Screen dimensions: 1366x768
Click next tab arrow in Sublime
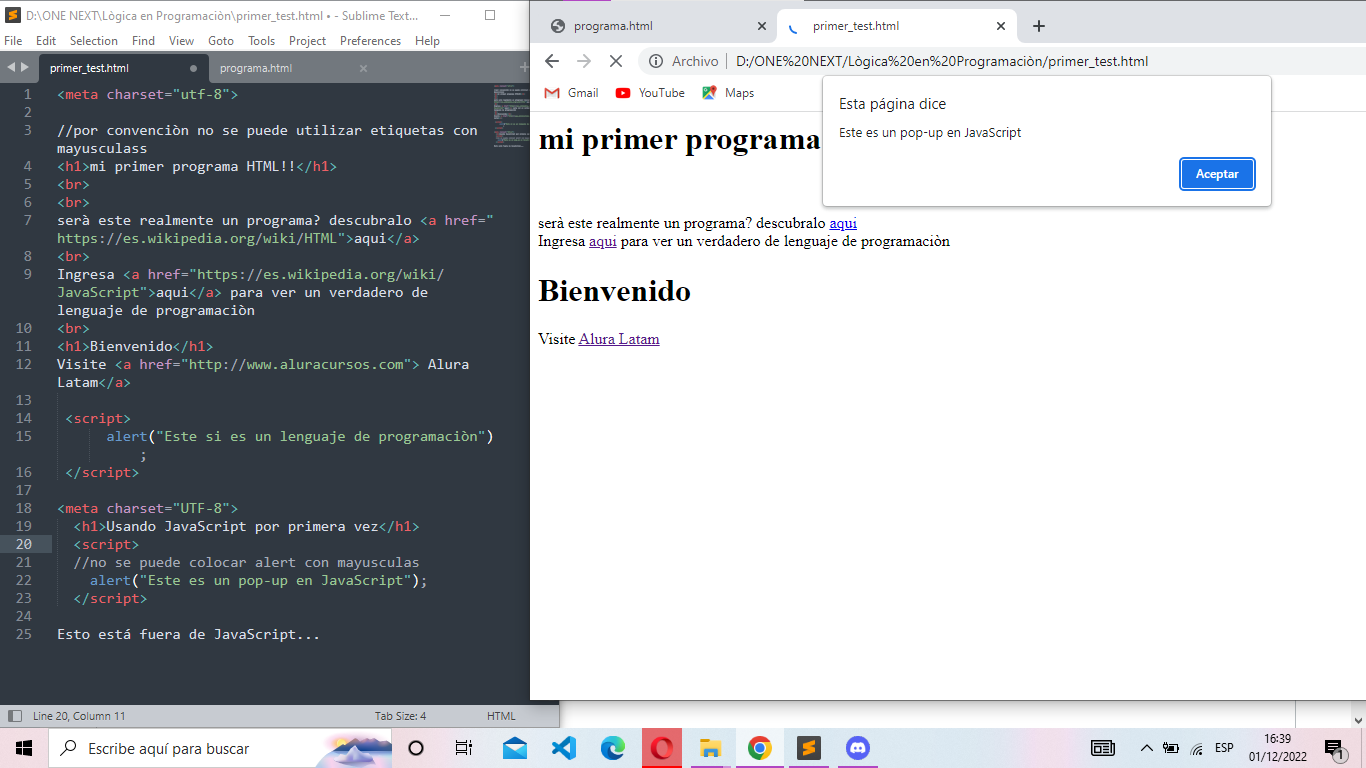point(25,68)
